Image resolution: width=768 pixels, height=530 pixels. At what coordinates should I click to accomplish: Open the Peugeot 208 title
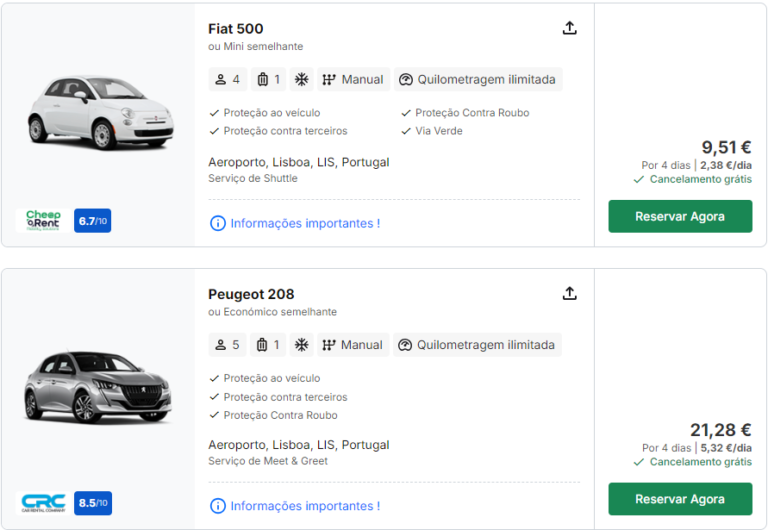coord(251,294)
